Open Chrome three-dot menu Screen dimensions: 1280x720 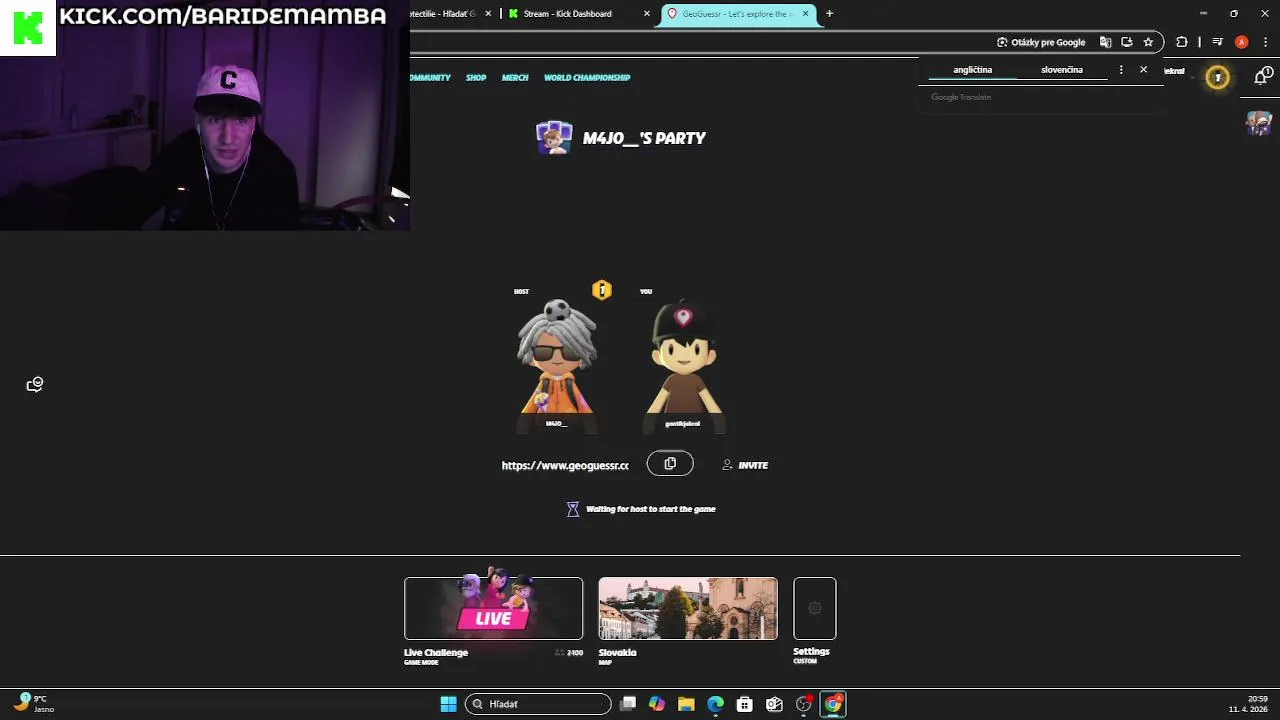tap(1265, 42)
